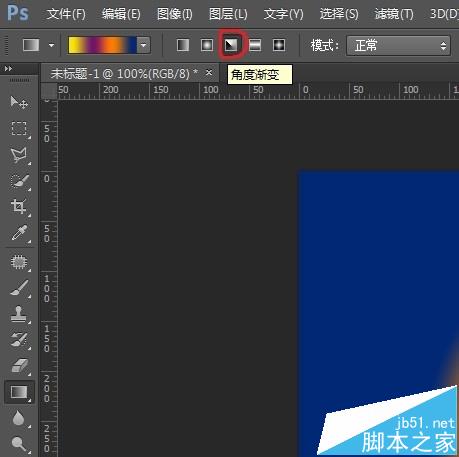Choose the radial gradient style
Screen dimensions: 459x457
pyautogui.click(x=207, y=45)
